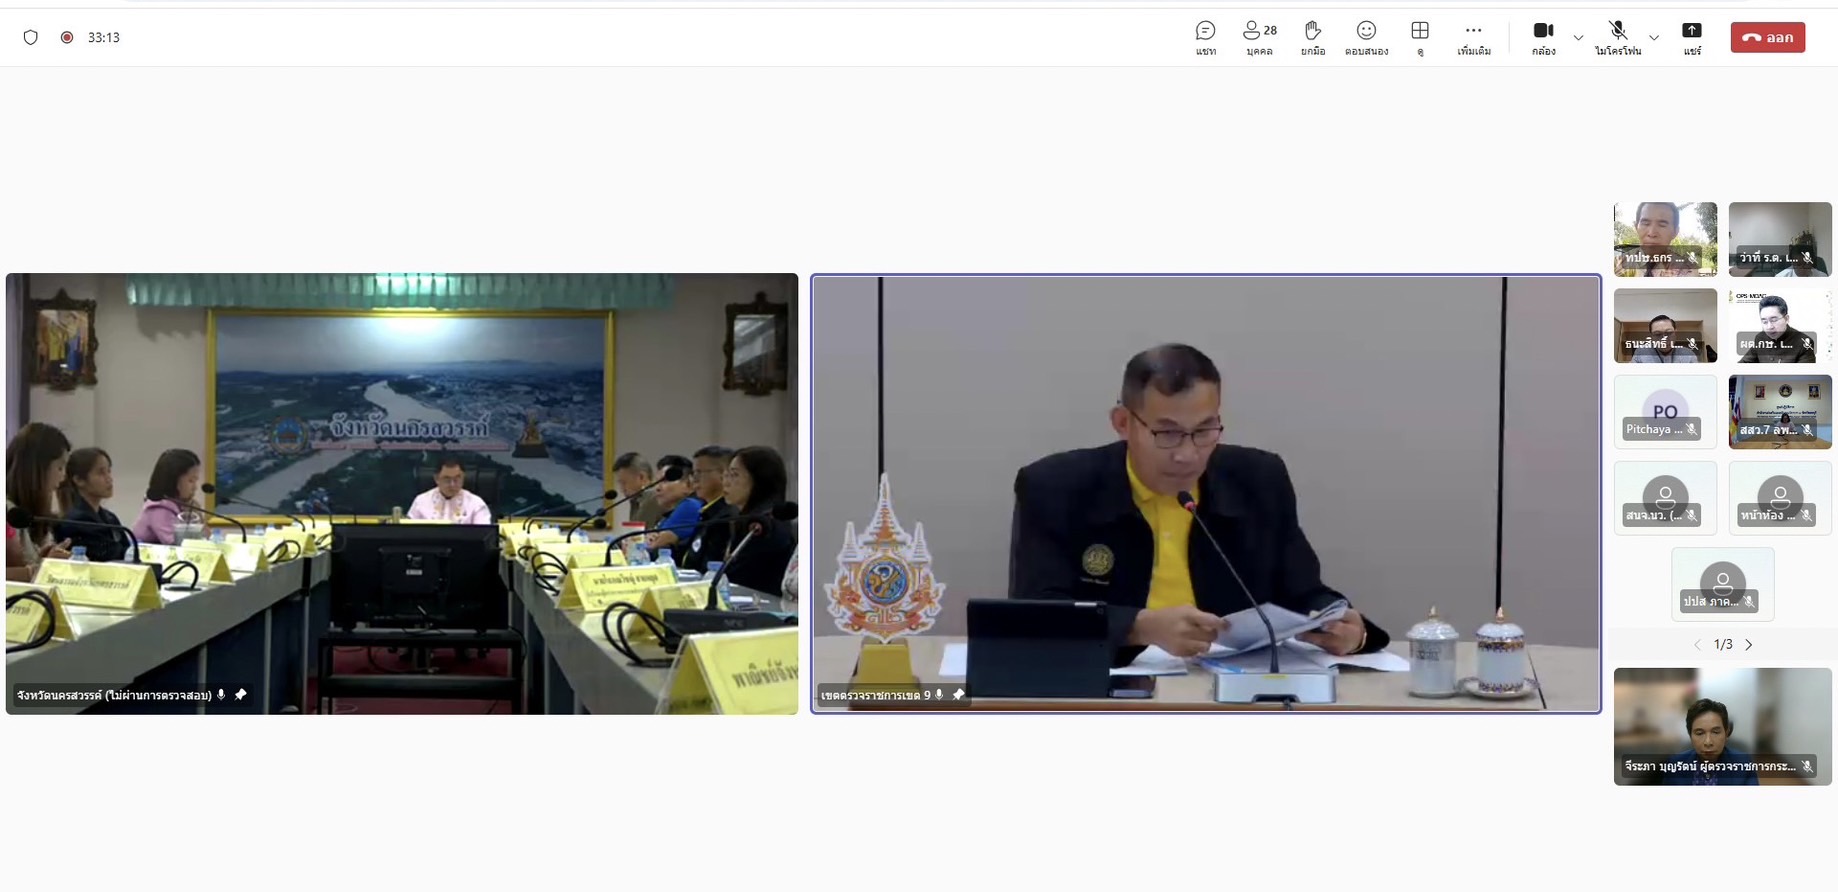Share your screen content
The image size is (1838, 892).
click(1691, 37)
